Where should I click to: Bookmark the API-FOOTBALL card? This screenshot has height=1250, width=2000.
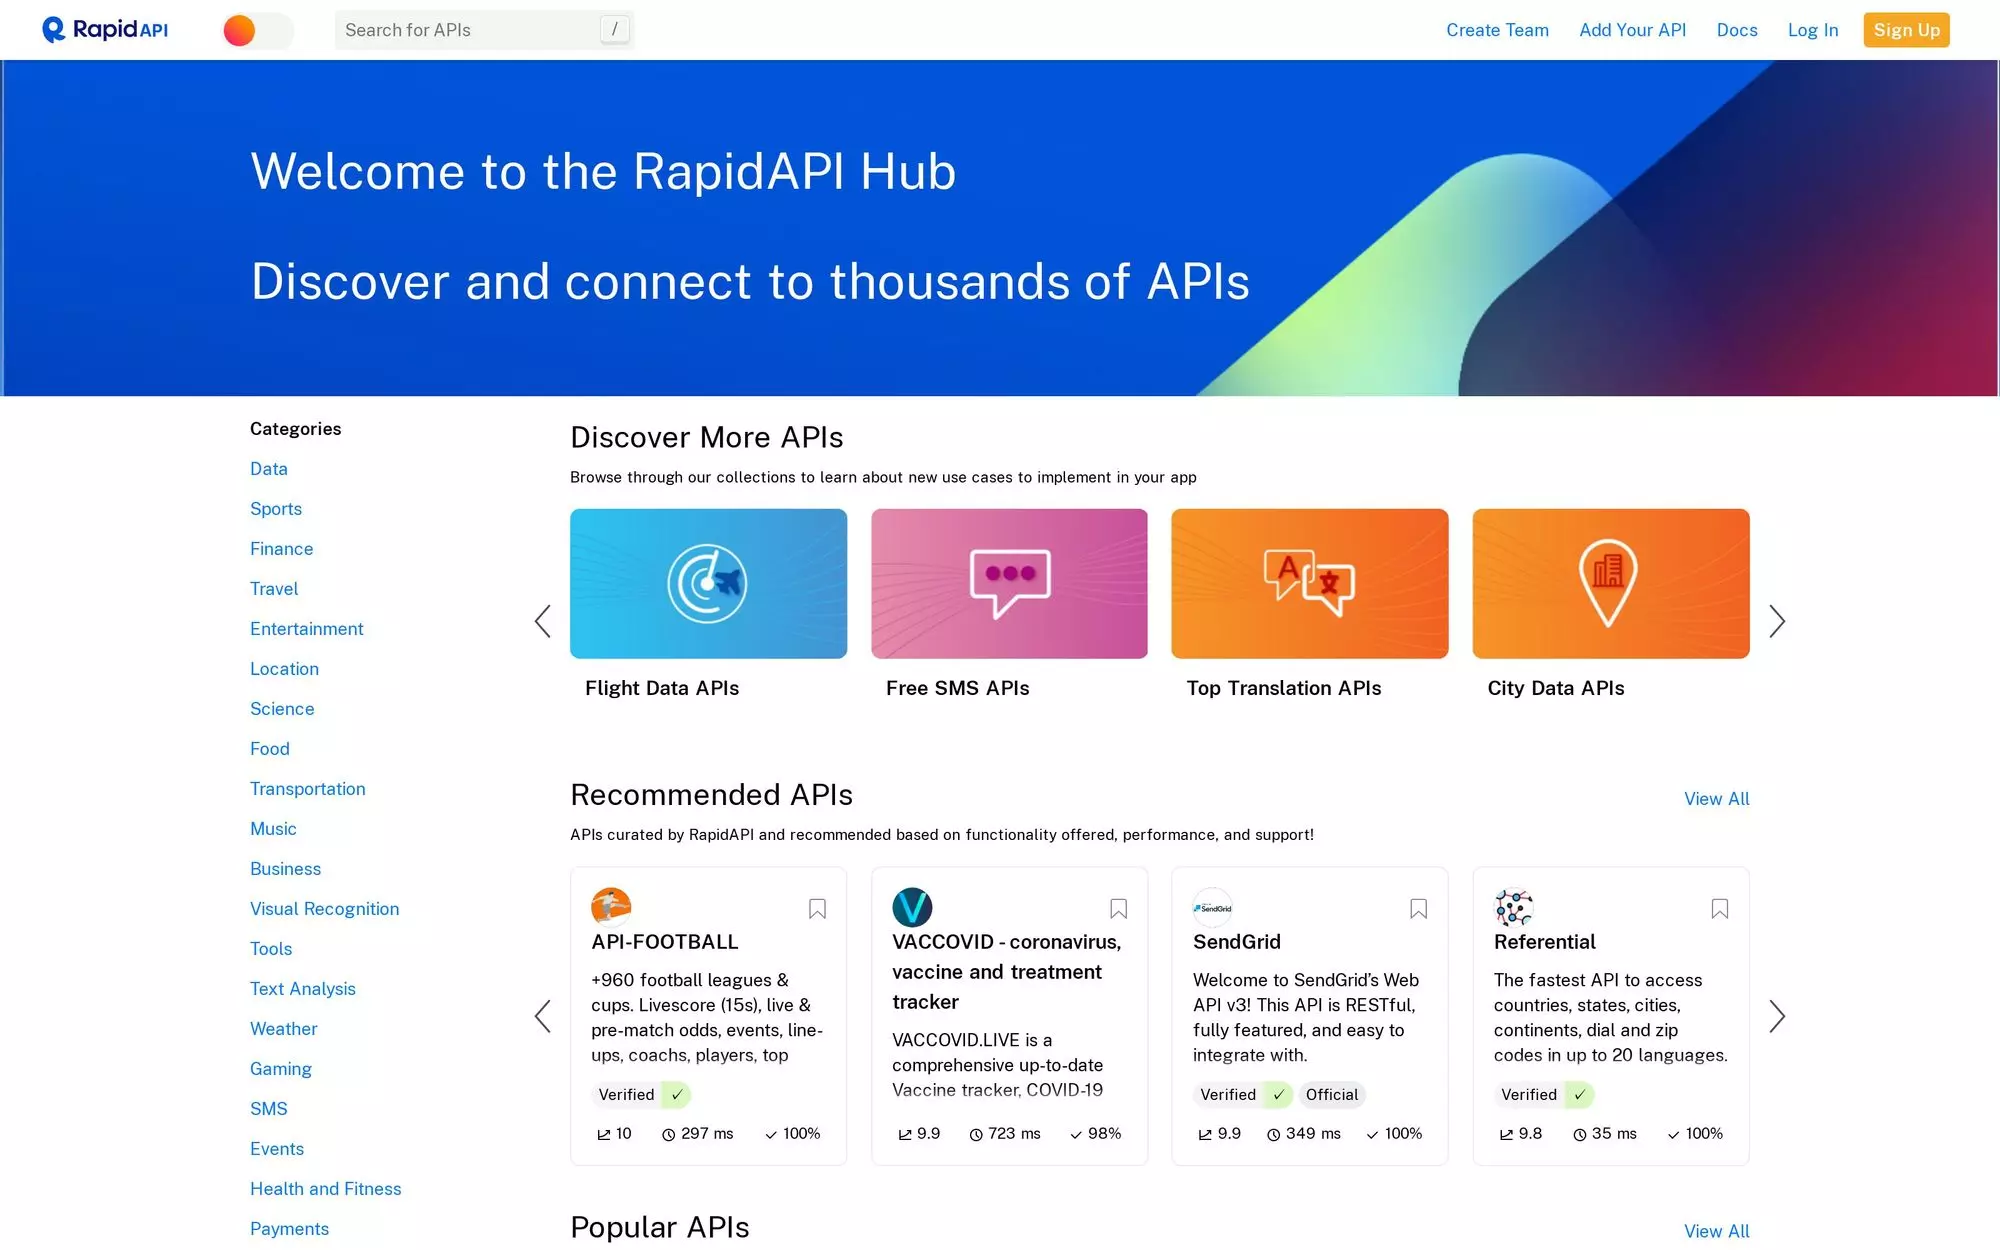(x=817, y=908)
